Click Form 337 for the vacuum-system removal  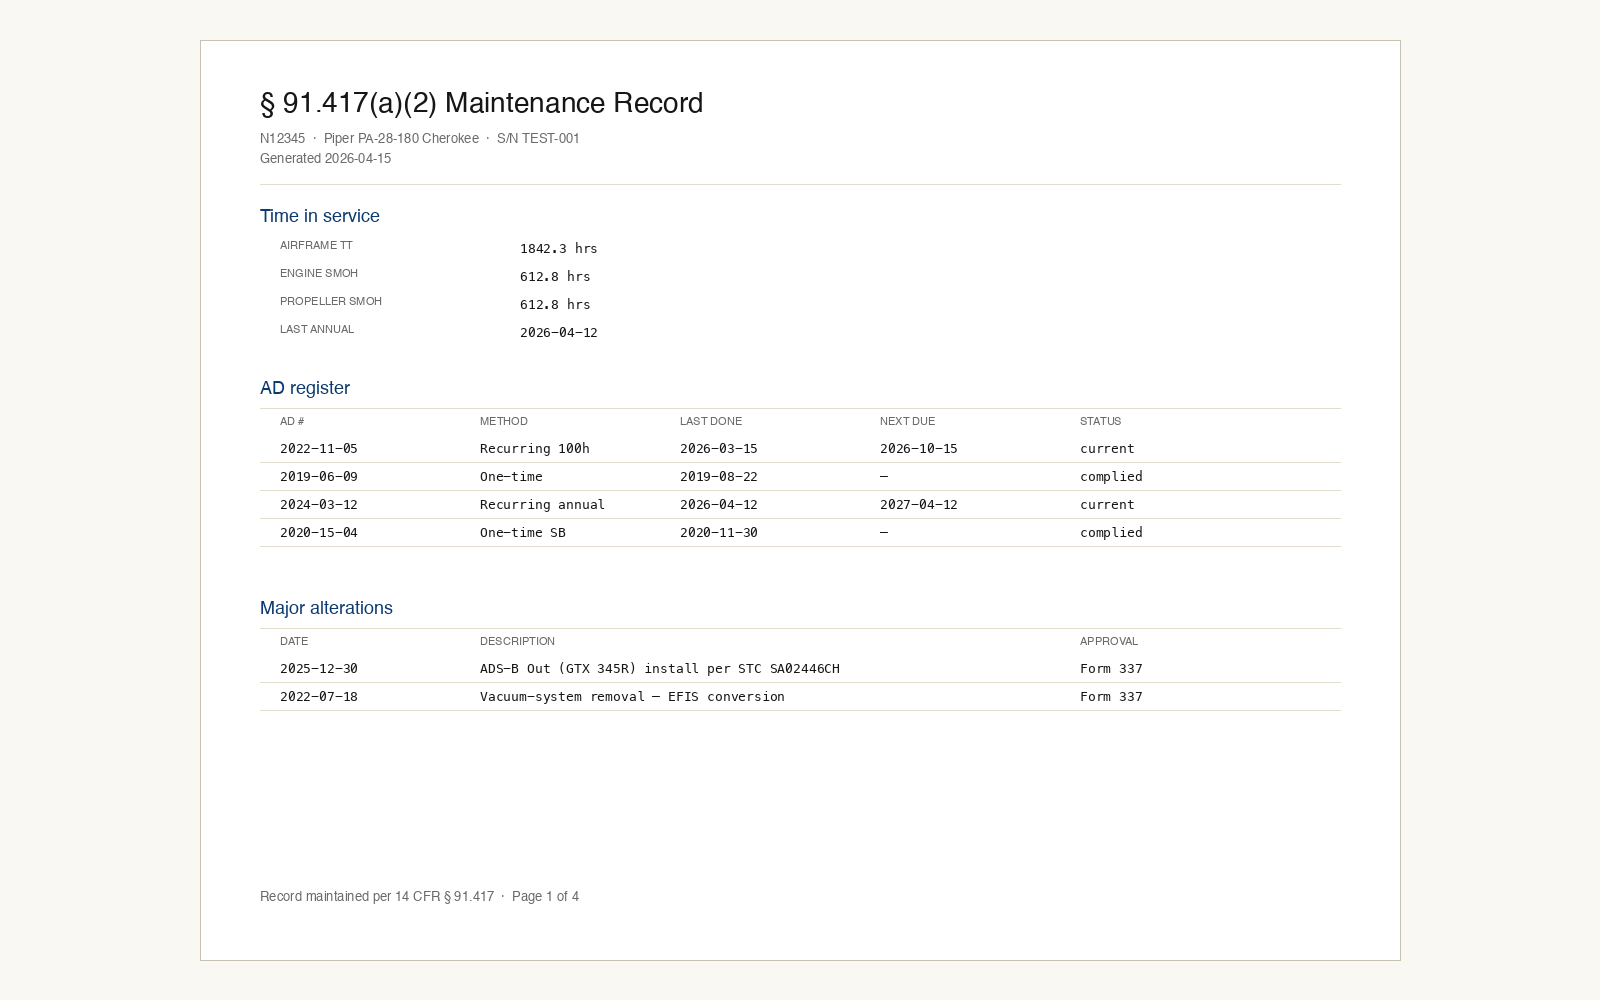[x=1111, y=696]
